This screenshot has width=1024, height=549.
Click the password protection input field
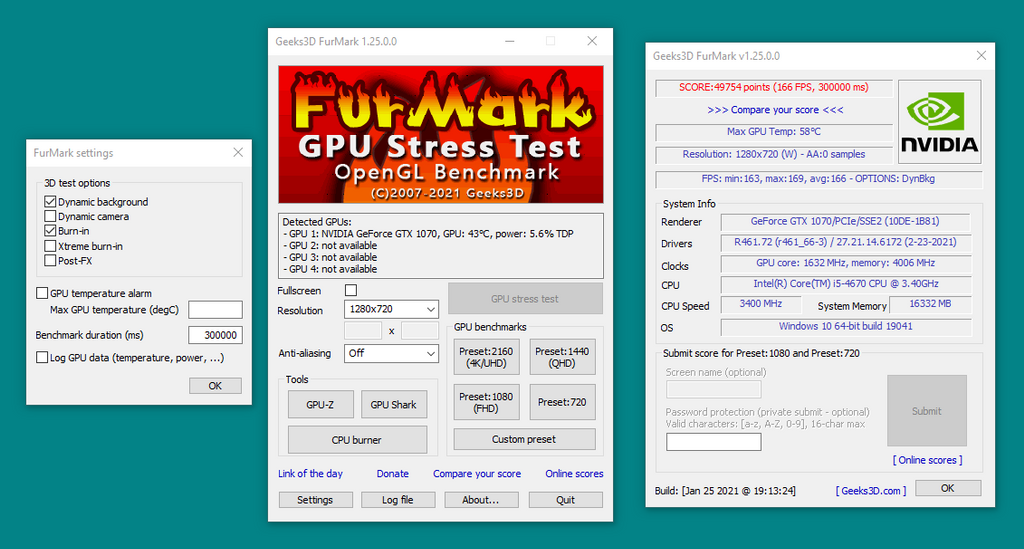tap(714, 442)
